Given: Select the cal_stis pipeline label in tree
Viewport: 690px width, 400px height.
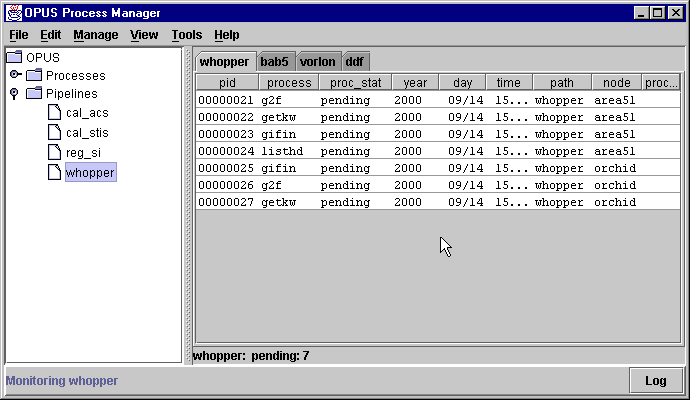Looking at the screenshot, I should tap(87, 133).
